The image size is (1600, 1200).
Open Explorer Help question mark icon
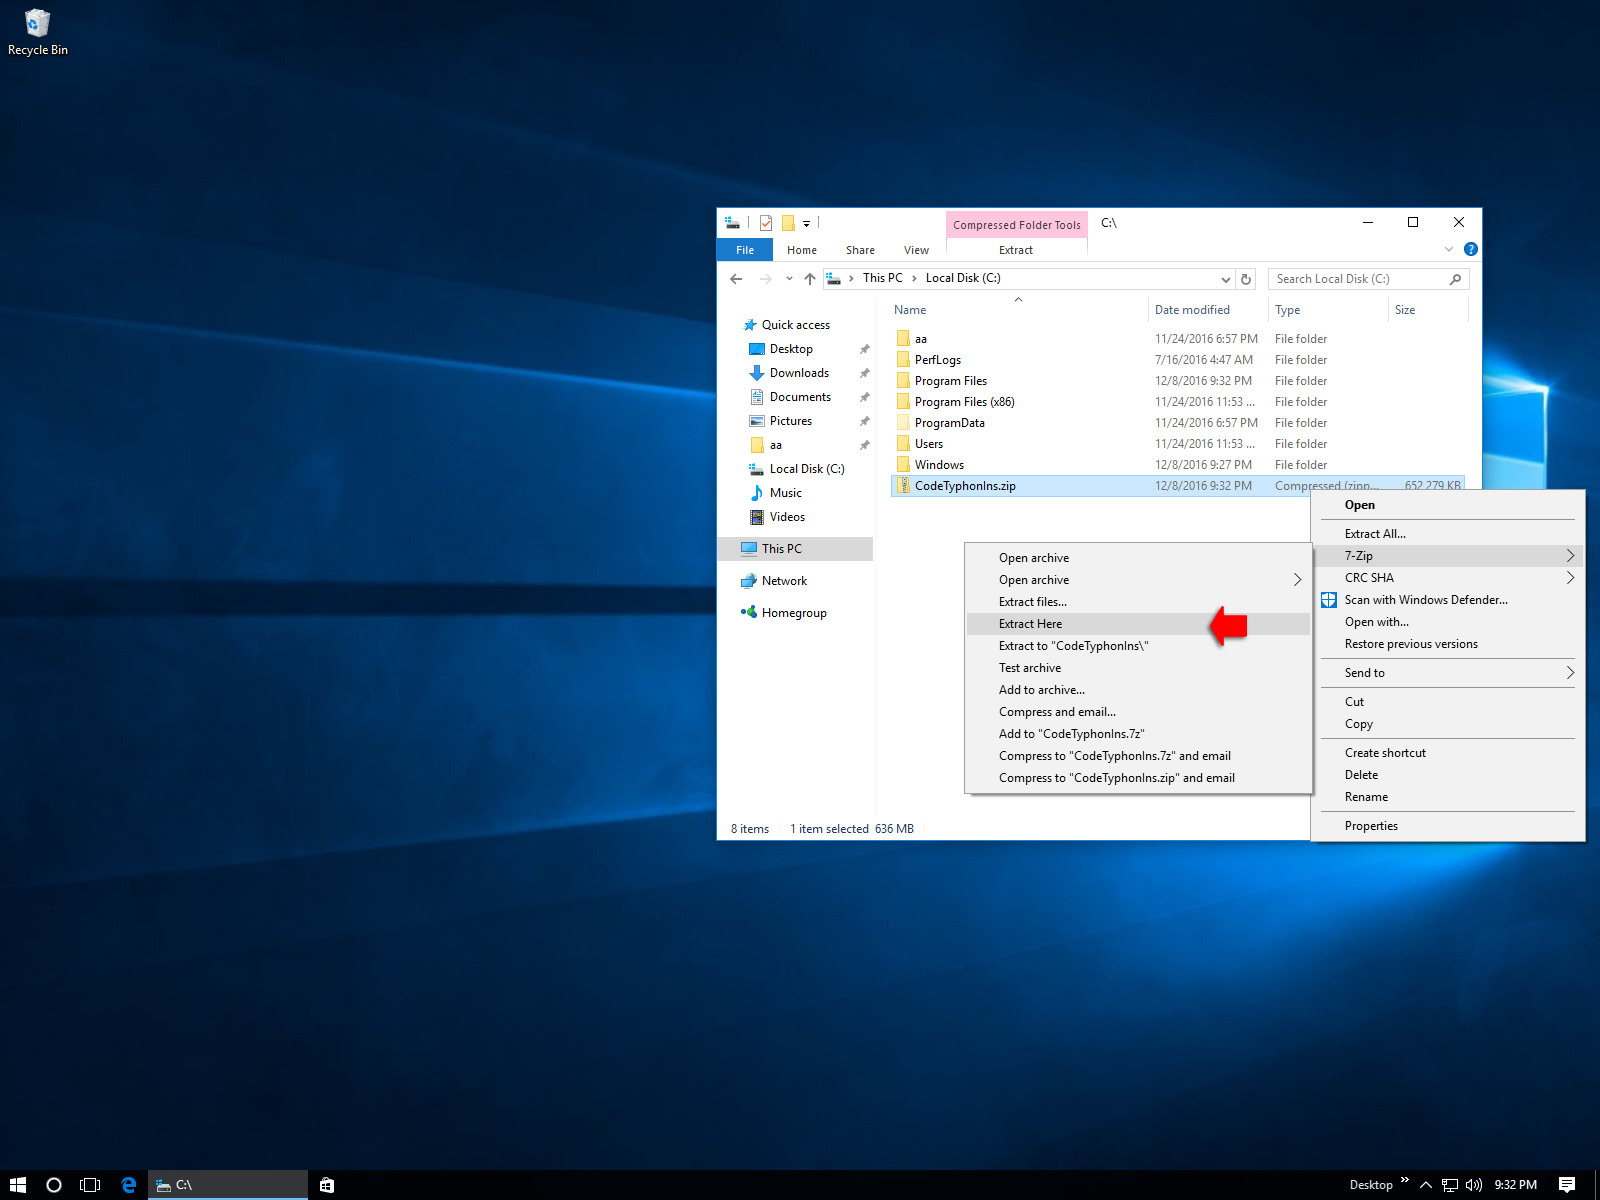[x=1471, y=249]
